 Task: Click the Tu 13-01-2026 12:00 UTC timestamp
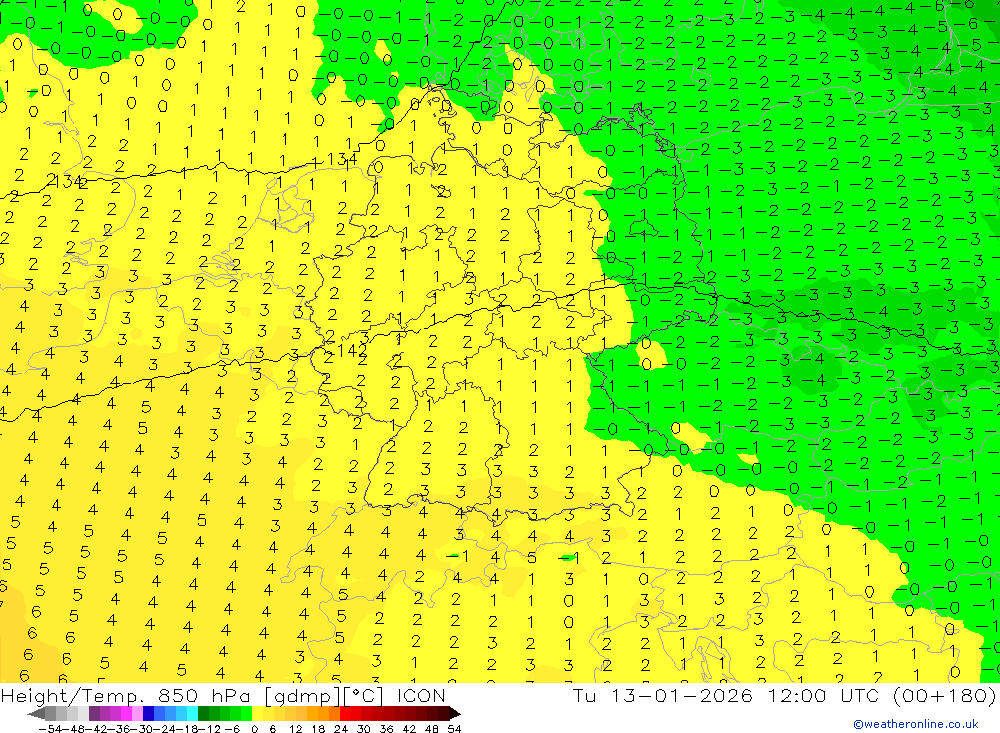(784, 695)
